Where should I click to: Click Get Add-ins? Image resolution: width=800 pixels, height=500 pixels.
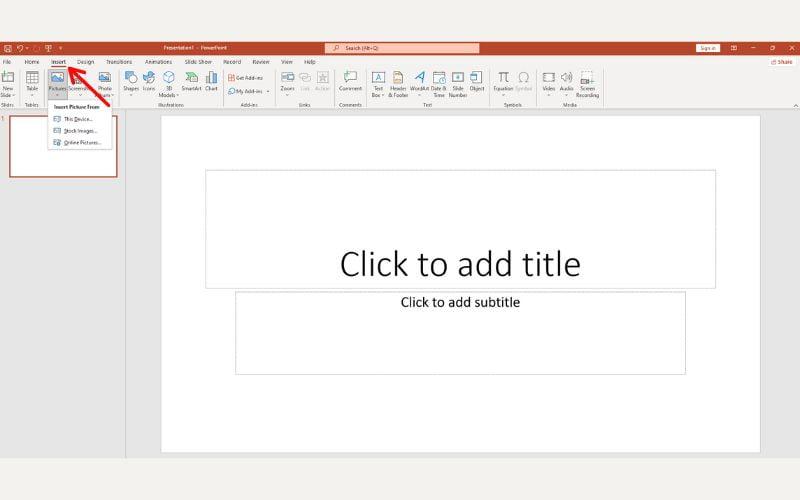tap(245, 78)
